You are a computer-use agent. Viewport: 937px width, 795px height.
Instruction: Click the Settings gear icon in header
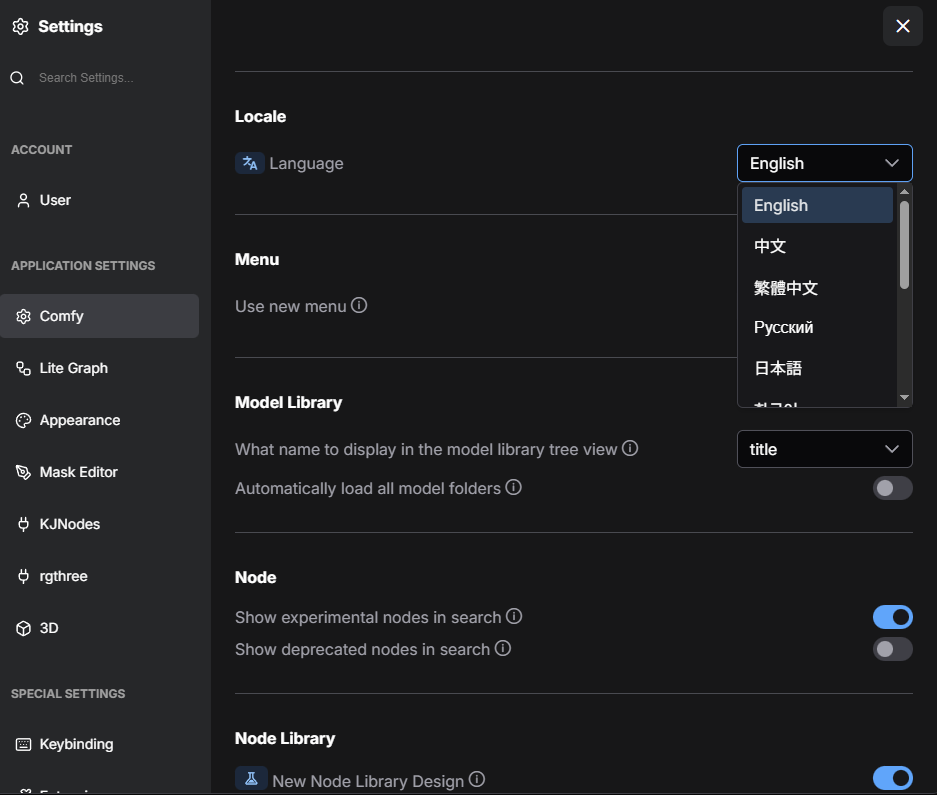pyautogui.click(x=20, y=26)
